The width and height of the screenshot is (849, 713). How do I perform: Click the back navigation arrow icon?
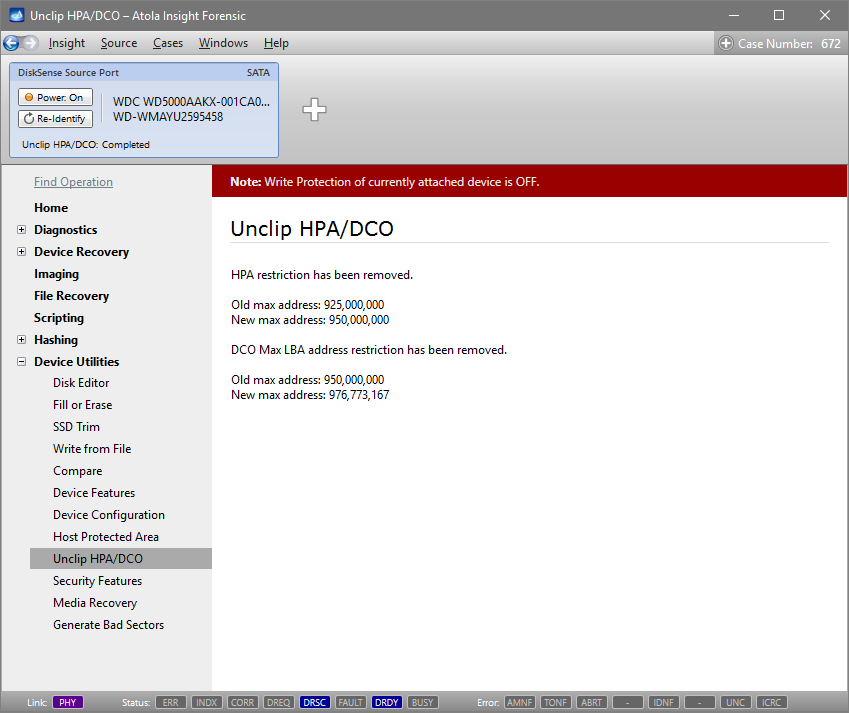point(12,43)
